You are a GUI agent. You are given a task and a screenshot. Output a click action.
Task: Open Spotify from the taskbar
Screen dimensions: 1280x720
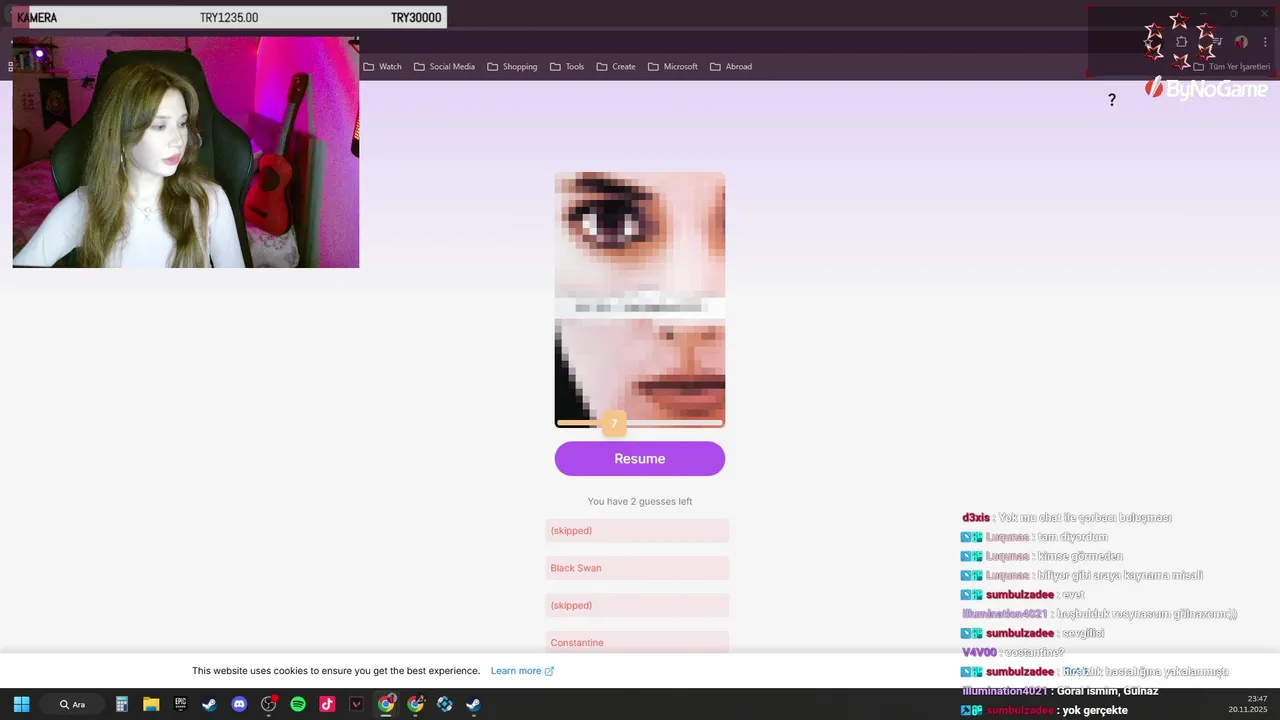point(298,704)
